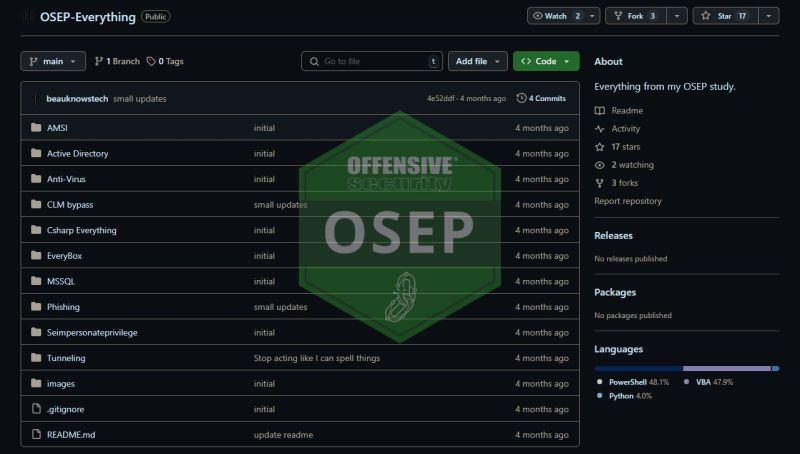Open beauknowstech user profile
Image resolution: width=800 pixels, height=454 pixels.
coord(77,98)
